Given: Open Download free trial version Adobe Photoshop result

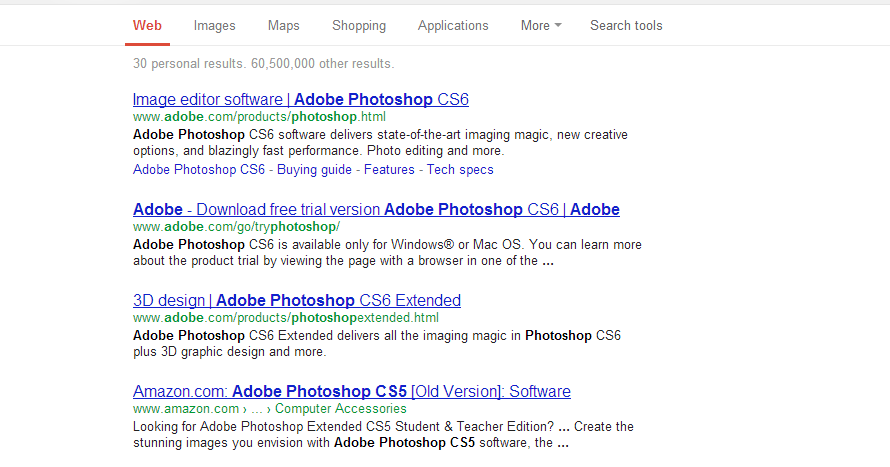Looking at the screenshot, I should coord(376,209).
